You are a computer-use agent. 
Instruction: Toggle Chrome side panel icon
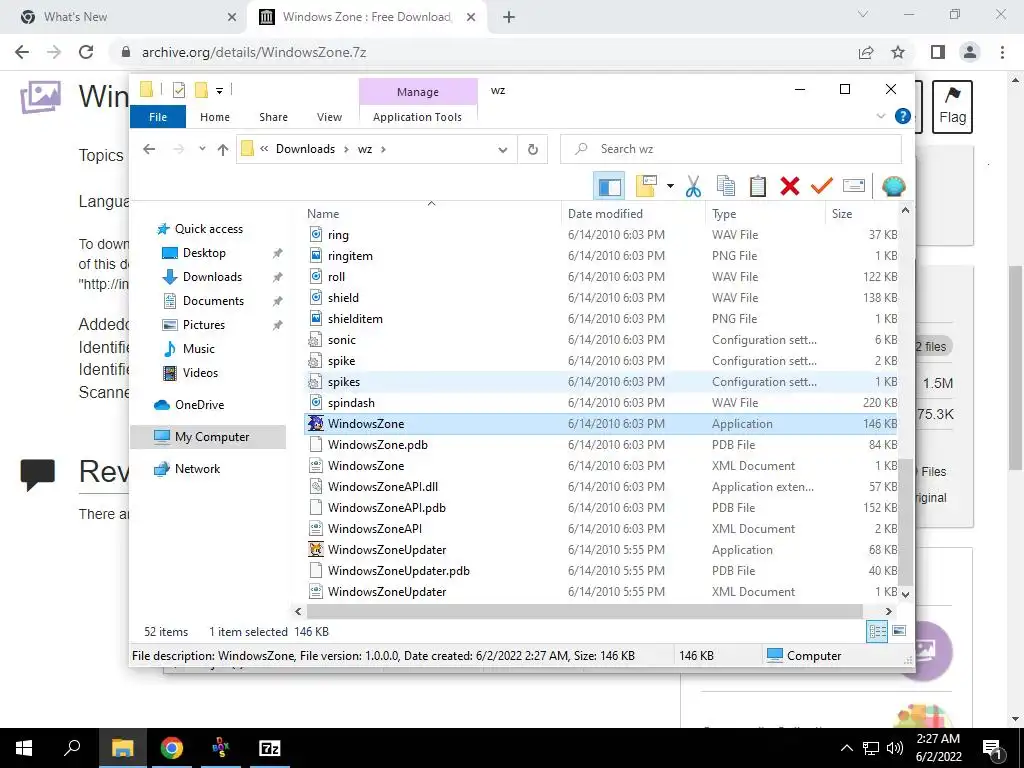point(938,52)
